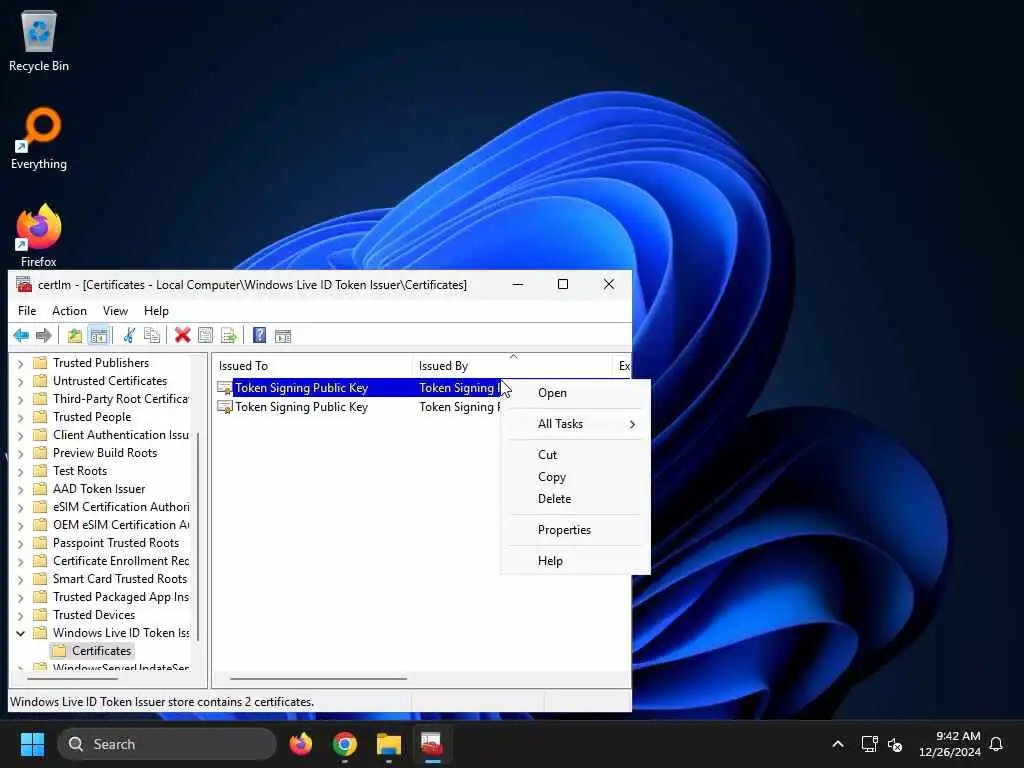Click the red X Delete toolbar icon
The width and height of the screenshot is (1024, 768).
click(x=183, y=336)
